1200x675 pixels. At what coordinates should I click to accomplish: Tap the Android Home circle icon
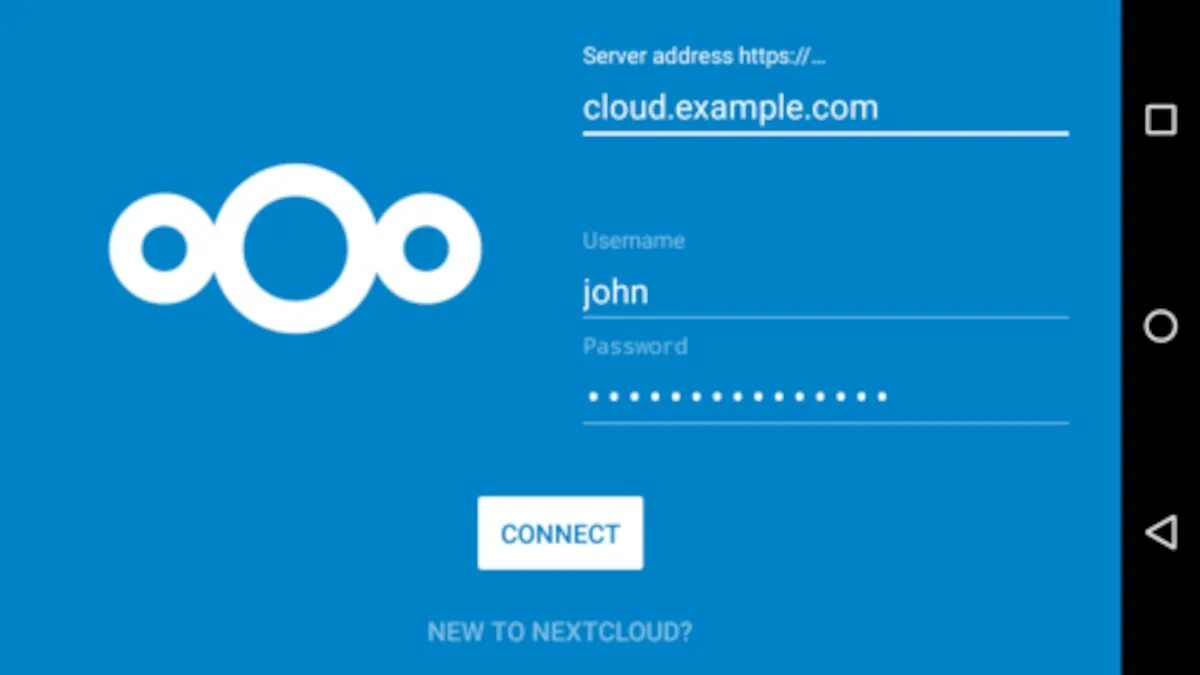pos(1160,326)
